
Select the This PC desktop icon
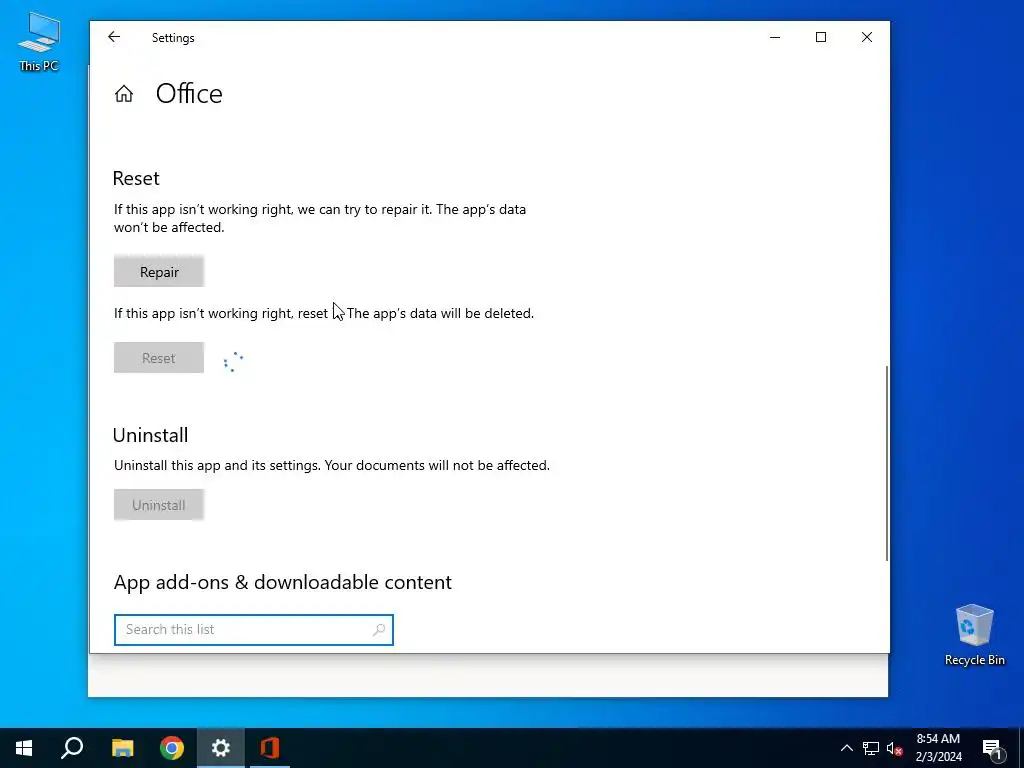pyautogui.click(x=39, y=42)
